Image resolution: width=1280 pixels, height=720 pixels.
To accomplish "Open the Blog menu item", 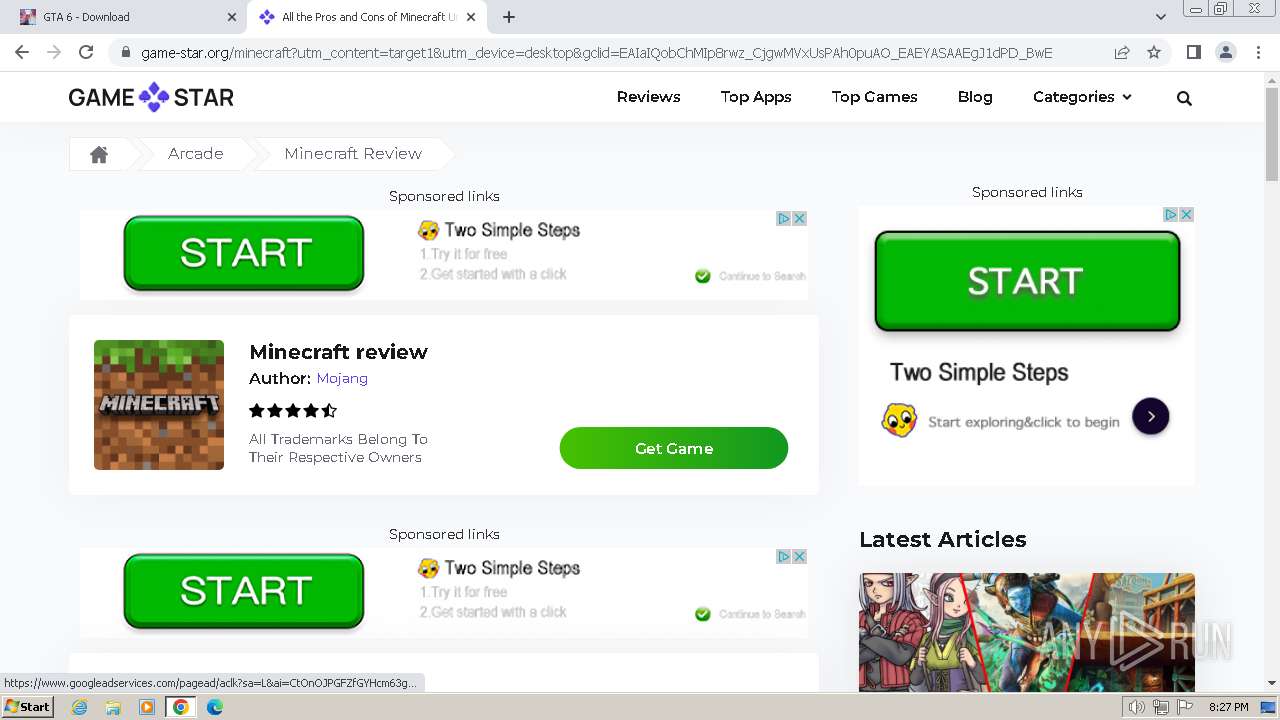I will (975, 97).
